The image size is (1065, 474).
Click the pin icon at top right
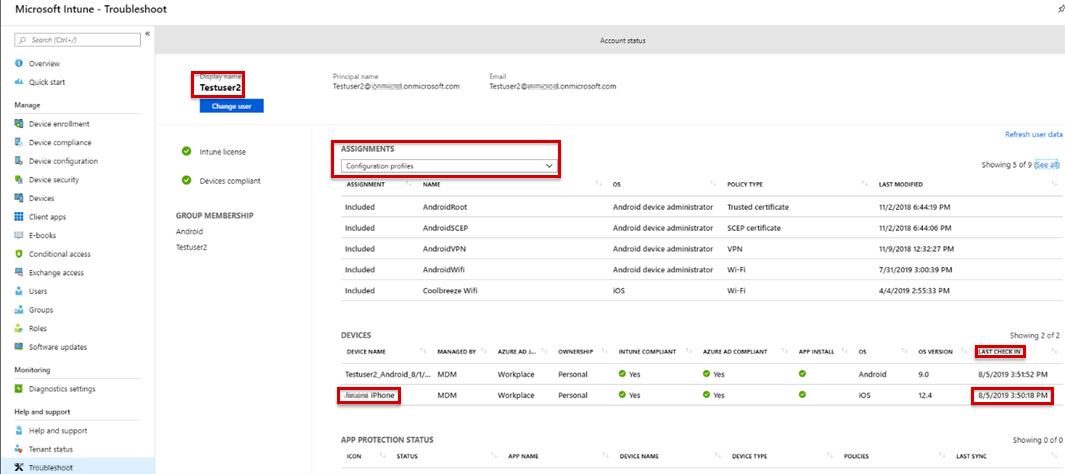click(1060, 9)
